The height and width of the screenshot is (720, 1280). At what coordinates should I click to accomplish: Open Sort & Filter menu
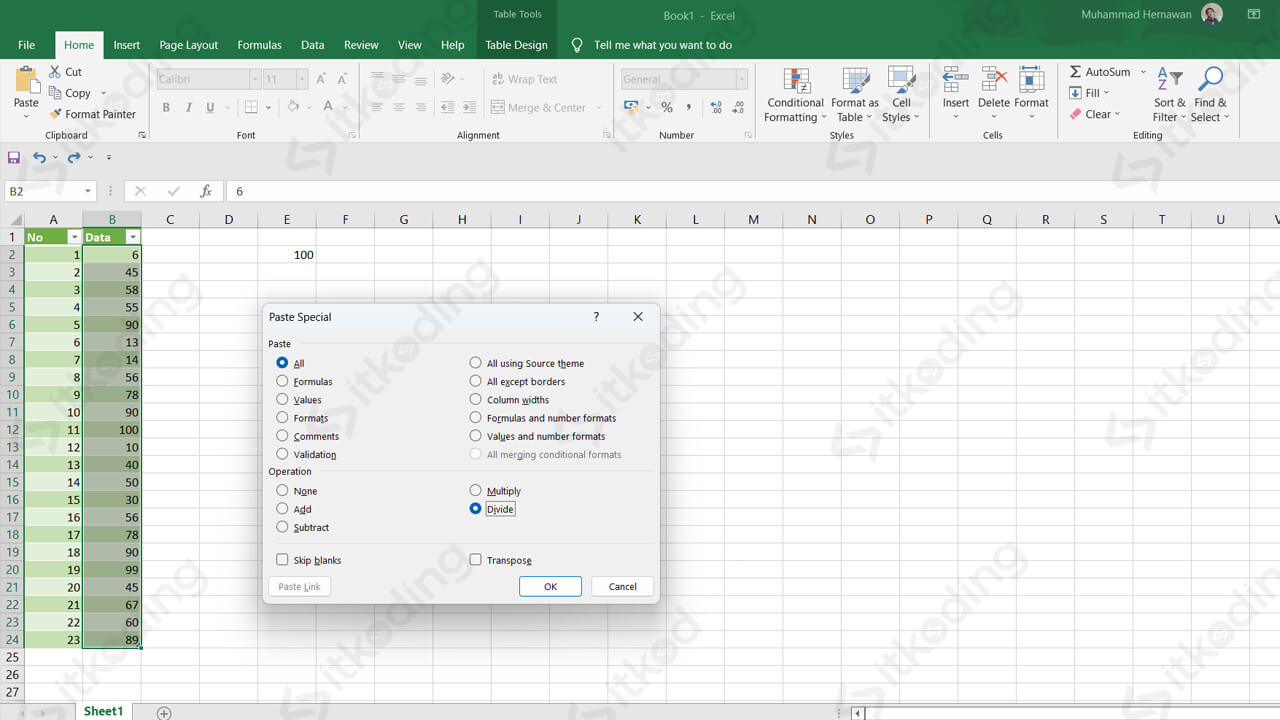click(x=1170, y=96)
